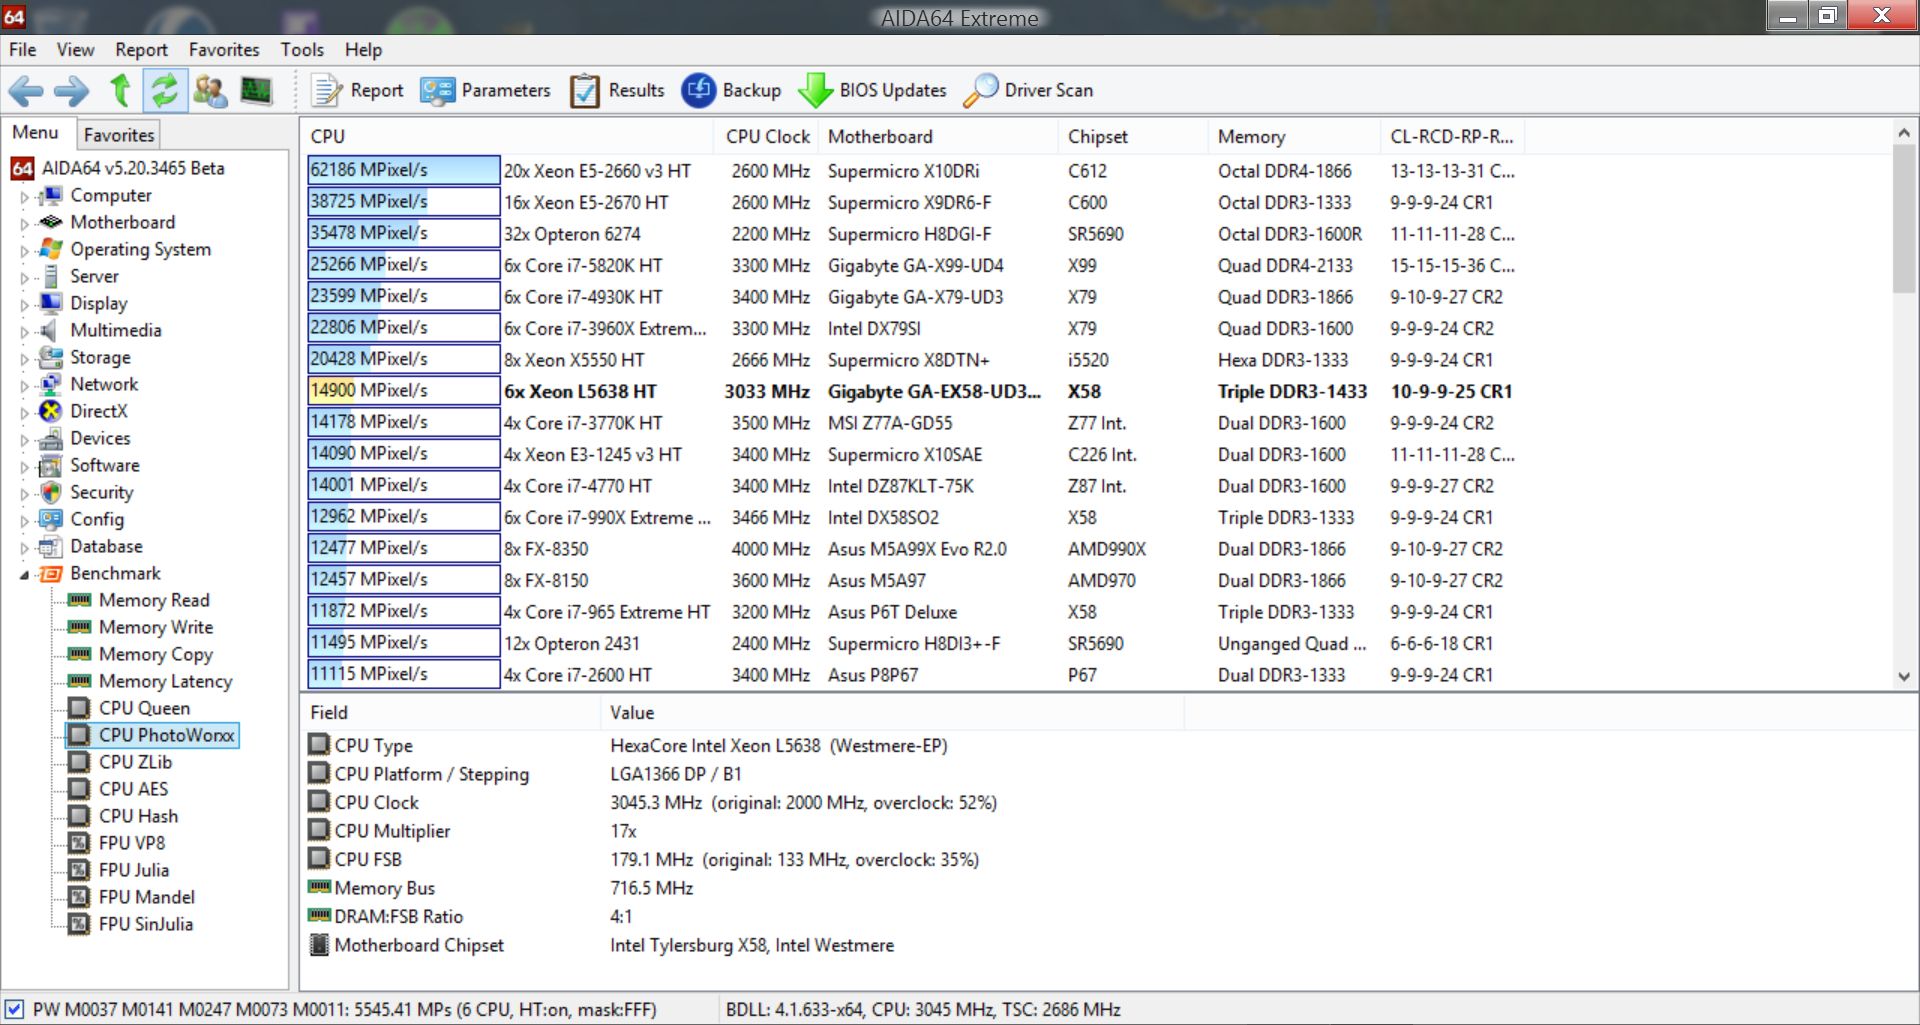Check for BIOS Updates
1920x1025 pixels.
(x=872, y=91)
